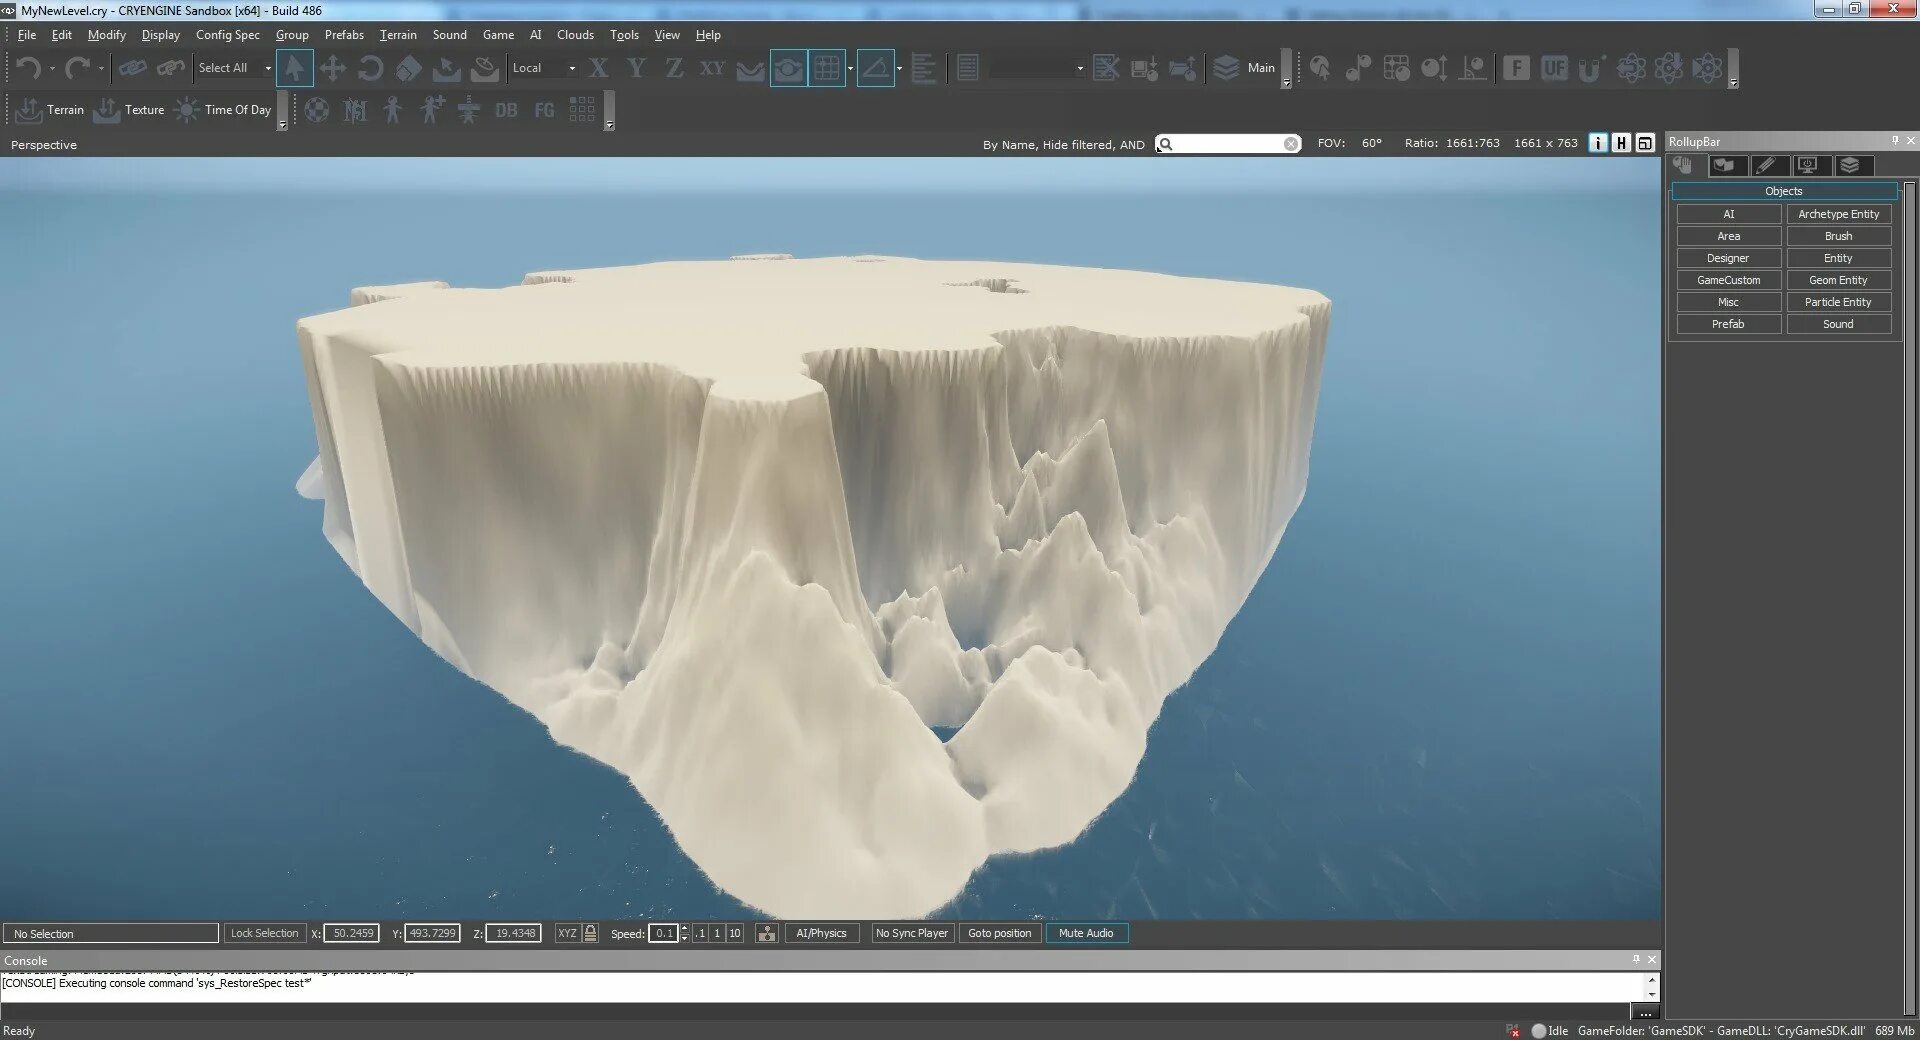
Task: Click the object list ruler icon
Action: coord(923,68)
